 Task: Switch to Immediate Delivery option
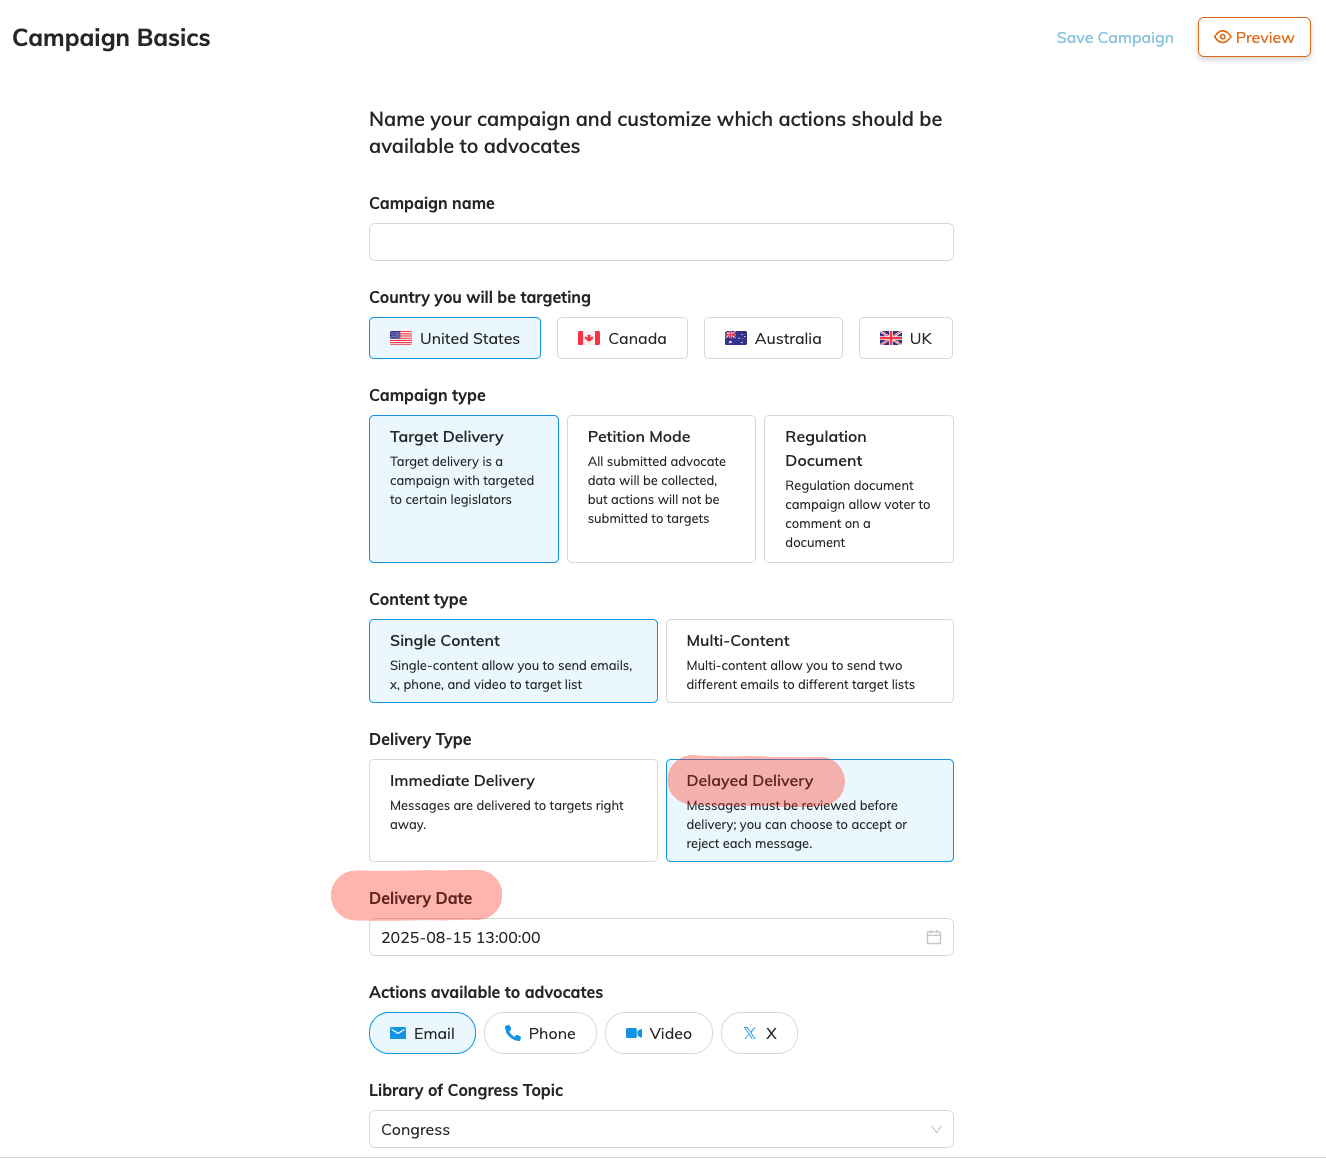(512, 809)
